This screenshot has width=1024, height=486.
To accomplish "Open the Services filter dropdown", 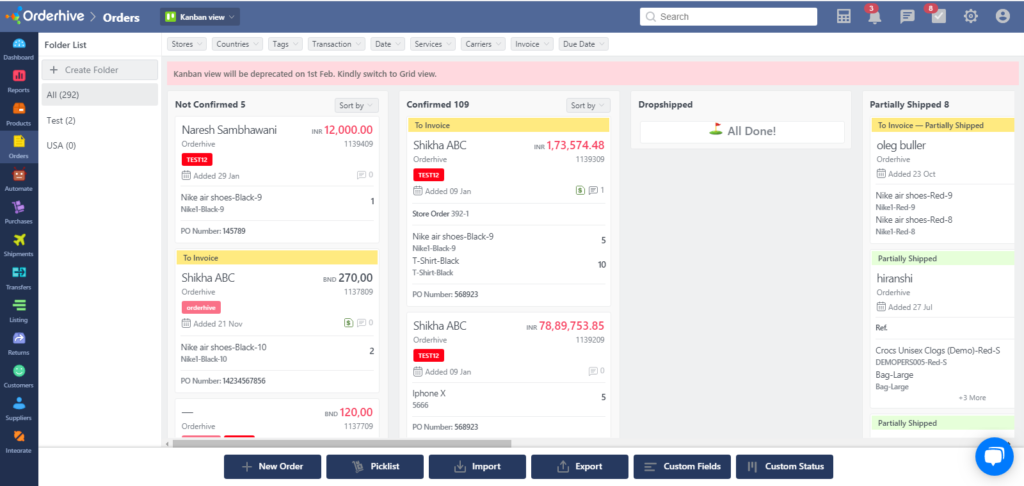I will 433,44.
